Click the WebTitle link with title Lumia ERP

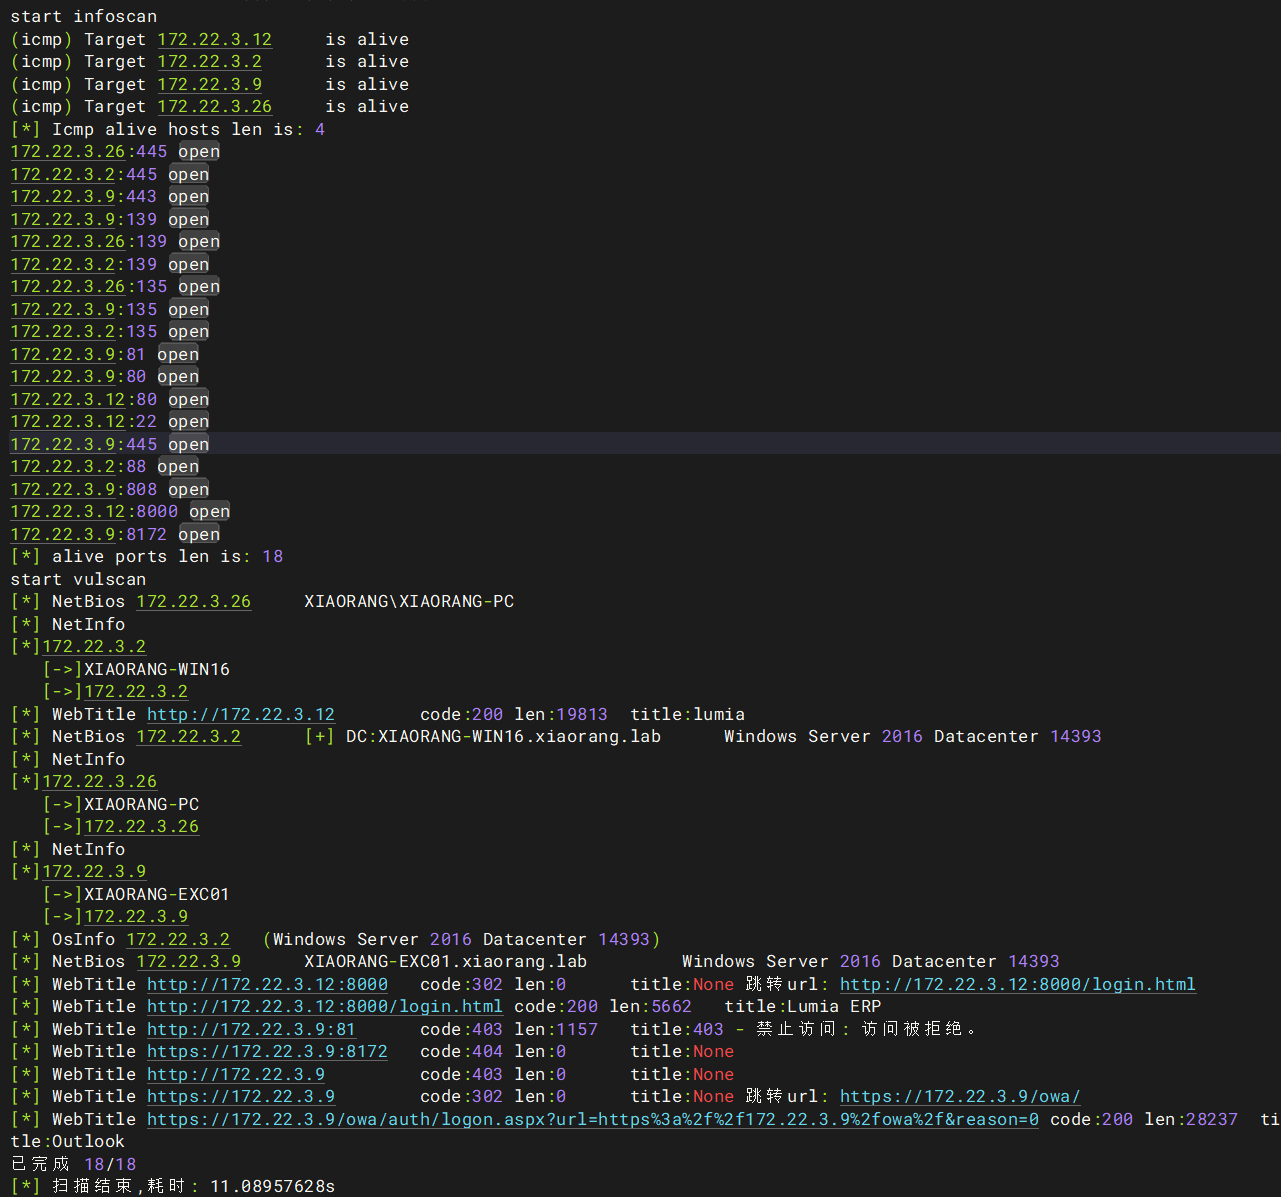(x=324, y=1006)
